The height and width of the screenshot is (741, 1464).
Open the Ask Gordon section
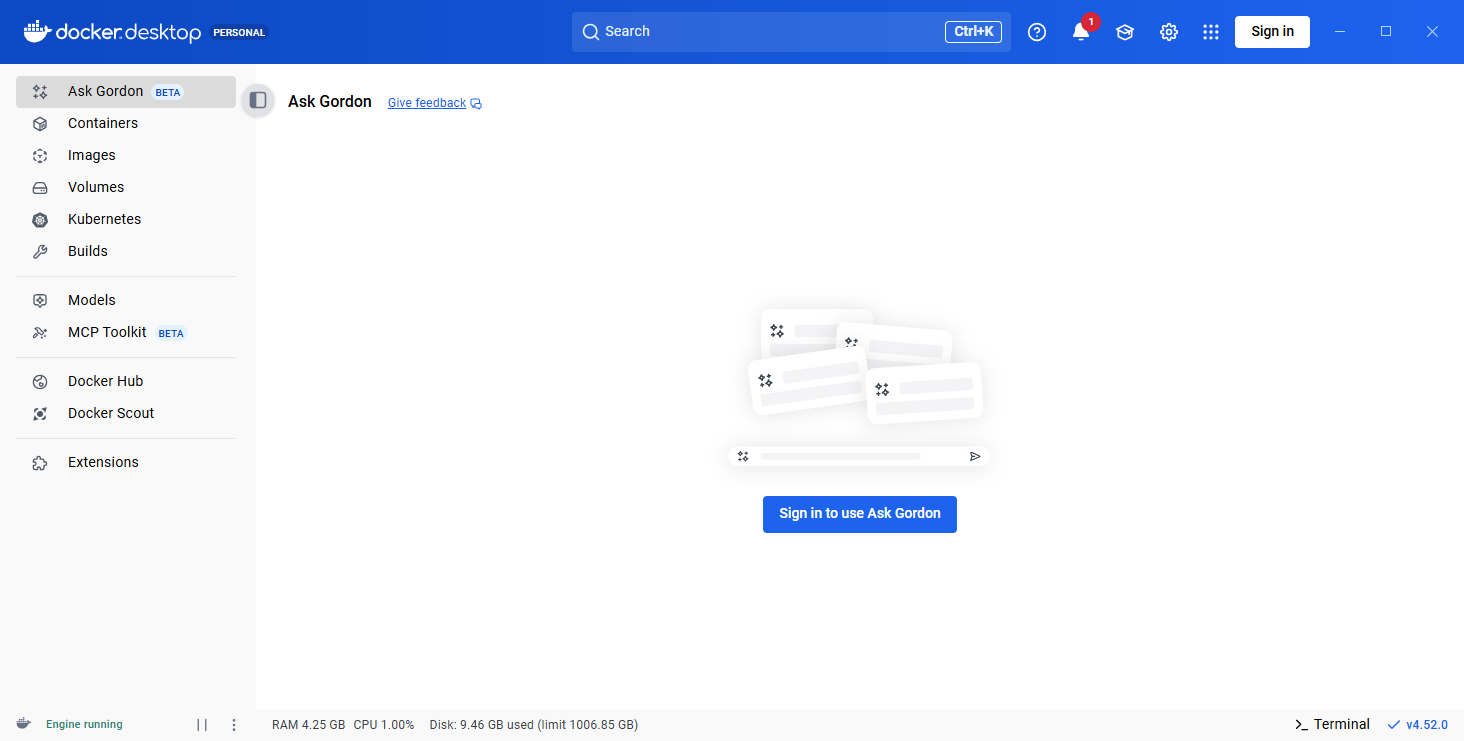(126, 92)
